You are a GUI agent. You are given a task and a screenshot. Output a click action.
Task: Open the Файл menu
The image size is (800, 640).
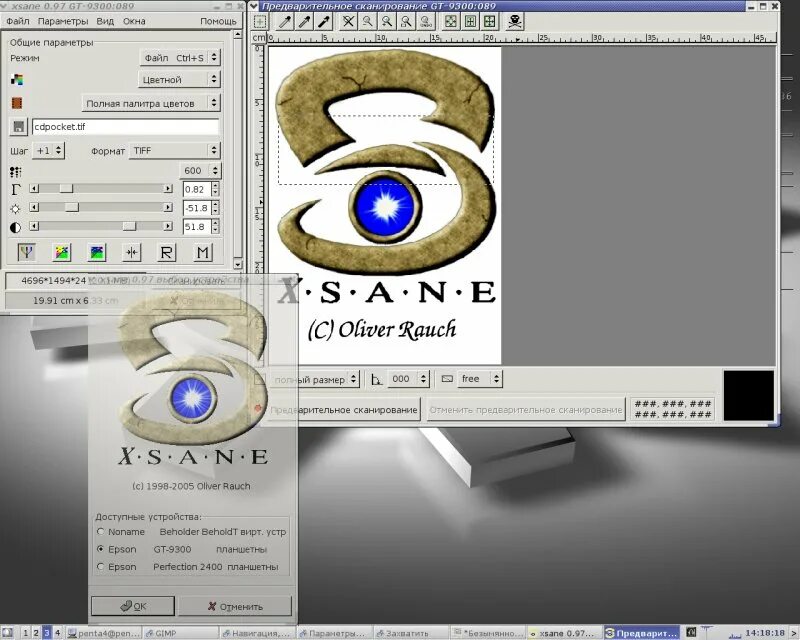(x=18, y=21)
